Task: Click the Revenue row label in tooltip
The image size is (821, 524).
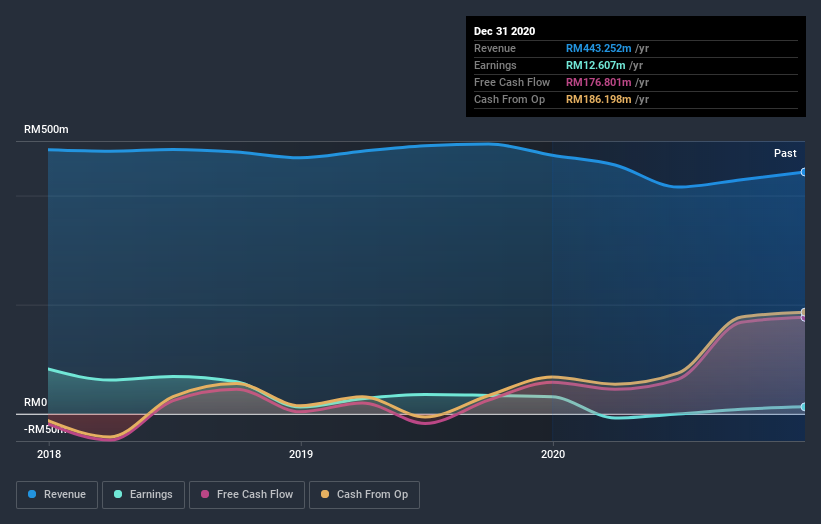Action: [495, 48]
